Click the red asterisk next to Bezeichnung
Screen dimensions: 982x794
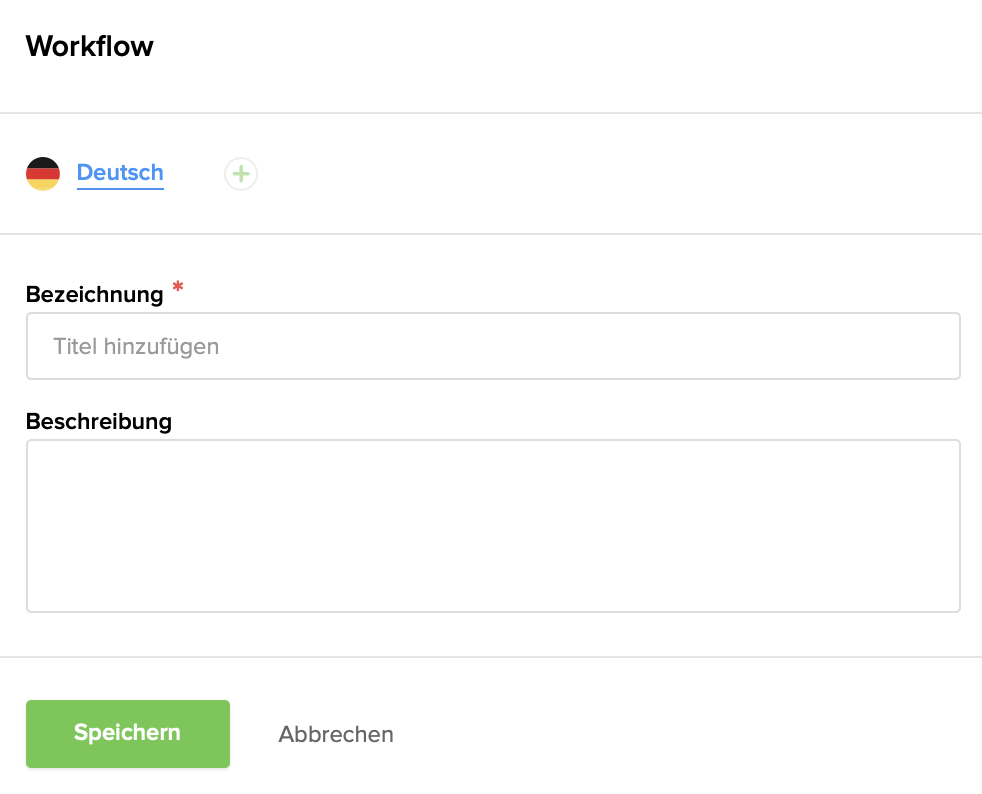(177, 288)
